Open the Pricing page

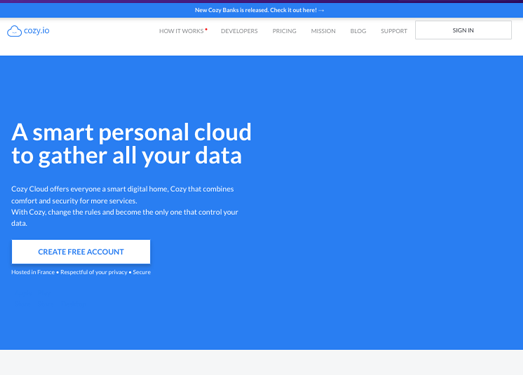coord(284,31)
